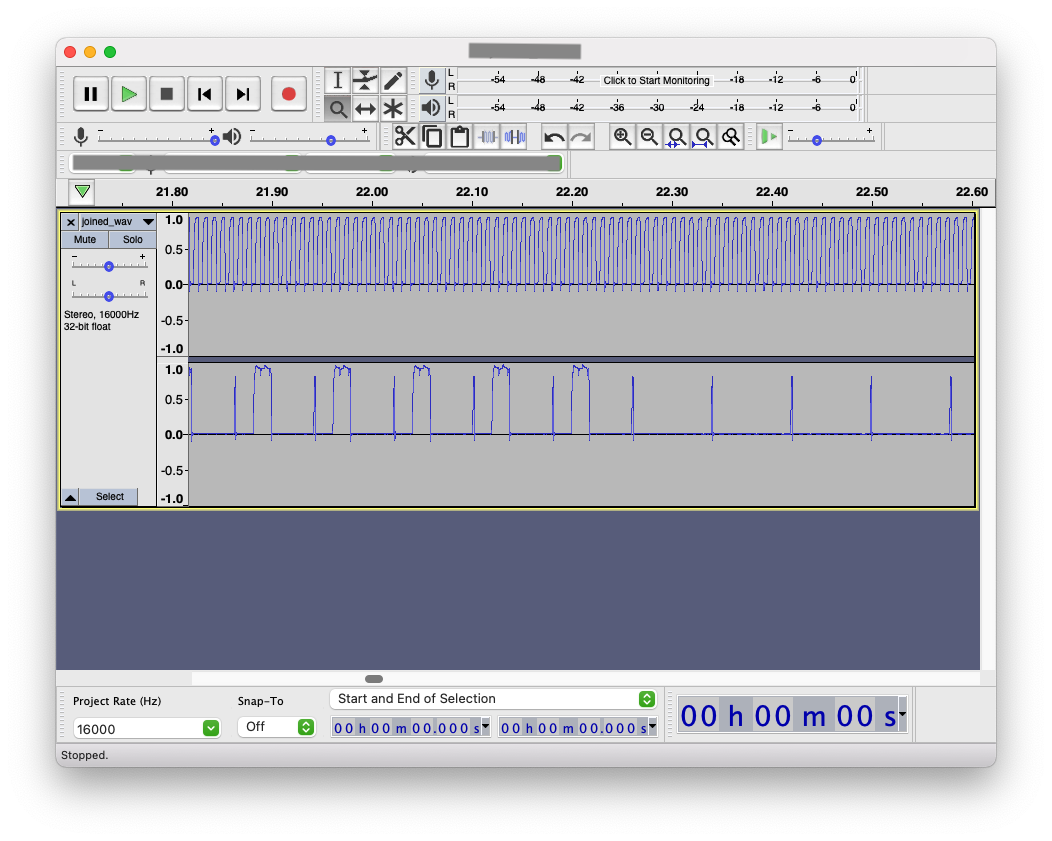Image resolution: width=1052 pixels, height=841 pixels.
Task: Zoom in on the waveform
Action: point(622,137)
